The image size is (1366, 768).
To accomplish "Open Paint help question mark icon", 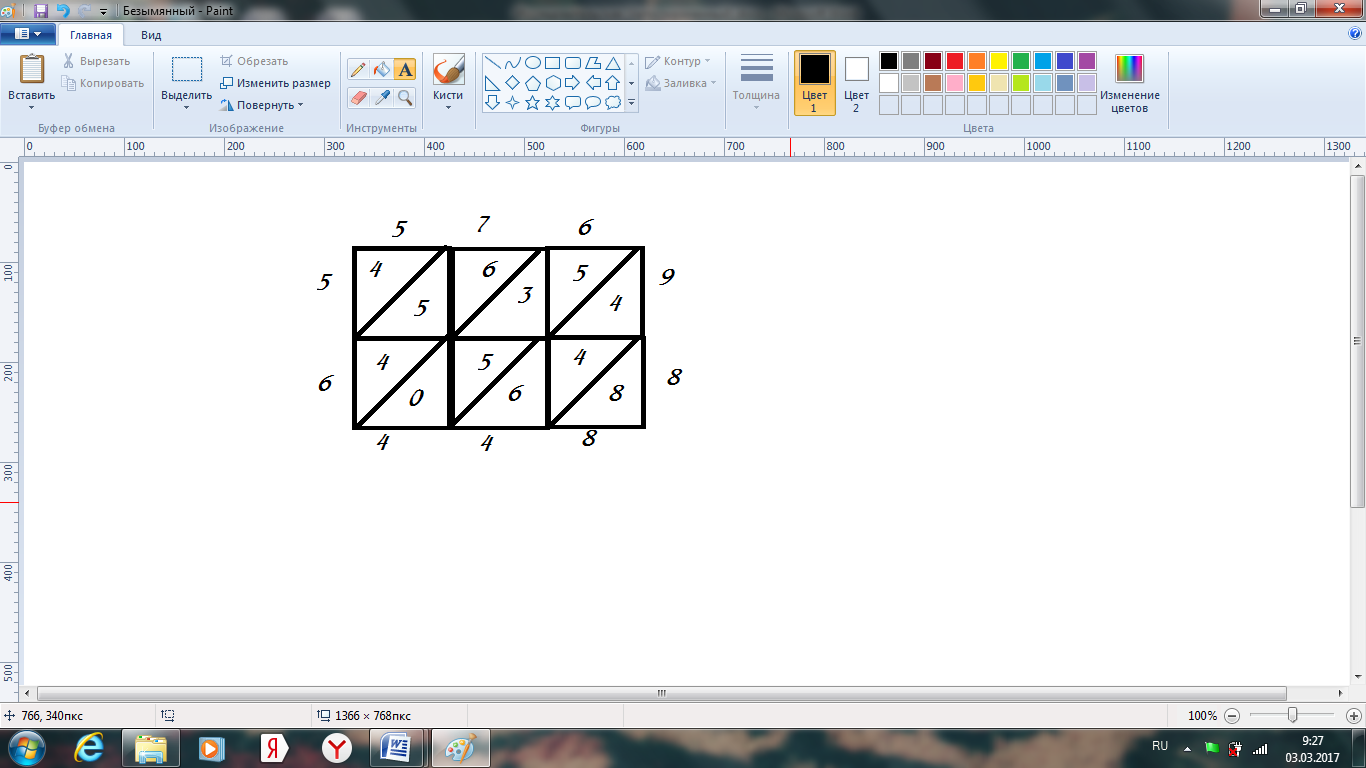I will 1355,33.
